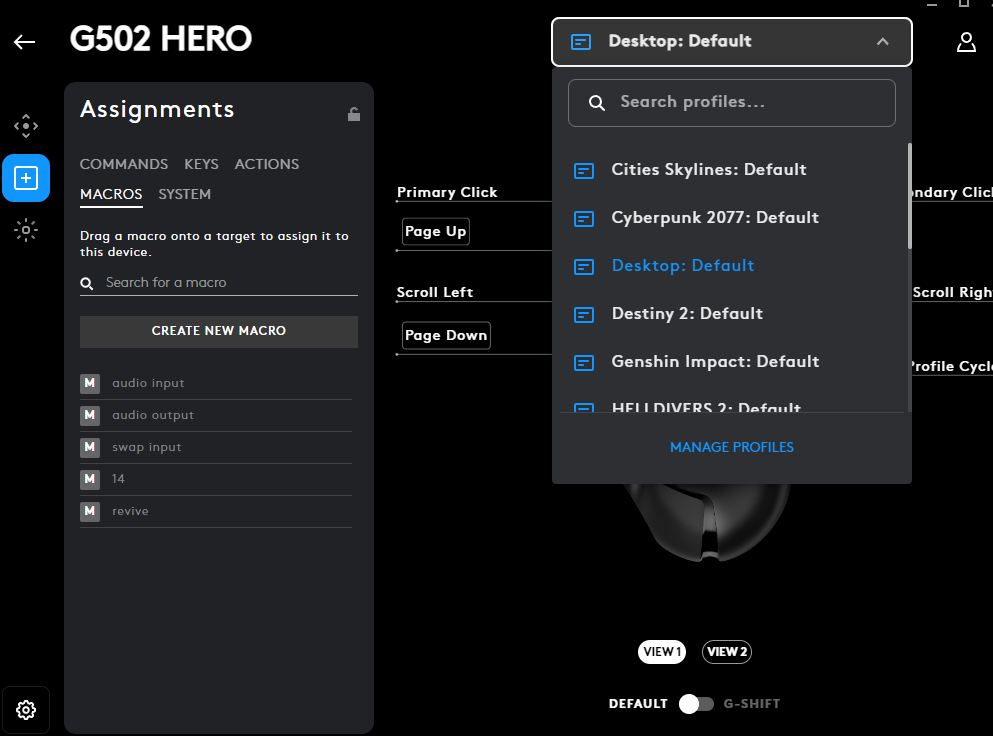Image resolution: width=993 pixels, height=736 pixels.
Task: Click the chevron arrow on profile selector
Action: point(882,42)
